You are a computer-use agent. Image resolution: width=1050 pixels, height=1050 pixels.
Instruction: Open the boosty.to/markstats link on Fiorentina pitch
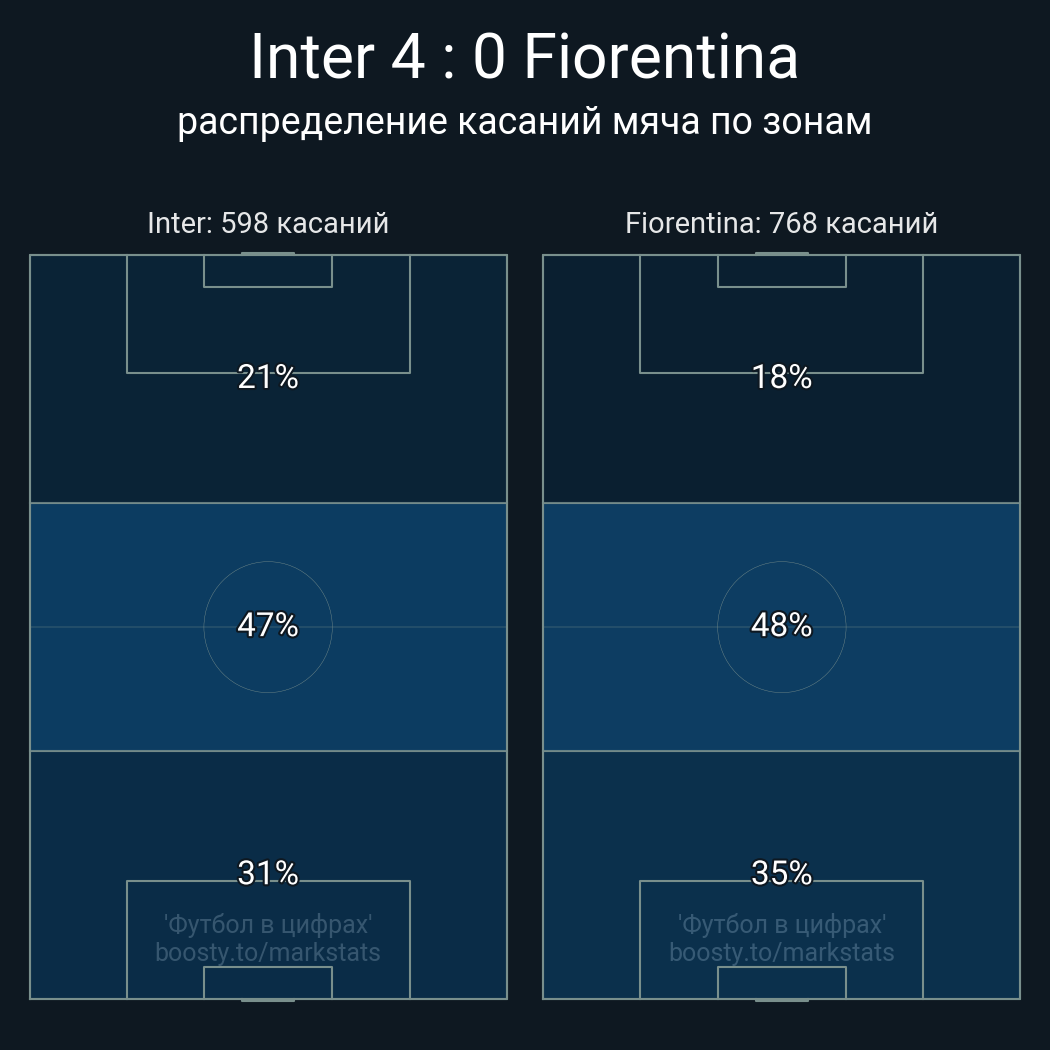[x=781, y=952]
